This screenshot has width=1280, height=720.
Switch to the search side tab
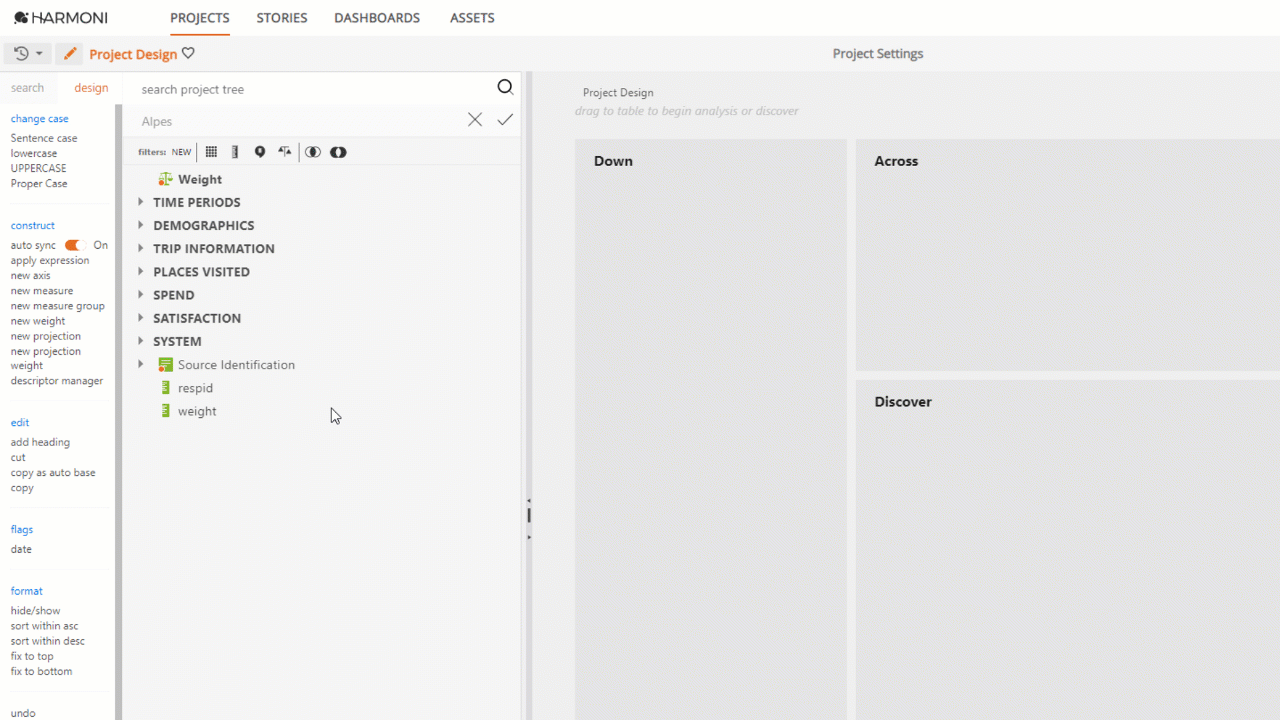pos(28,88)
